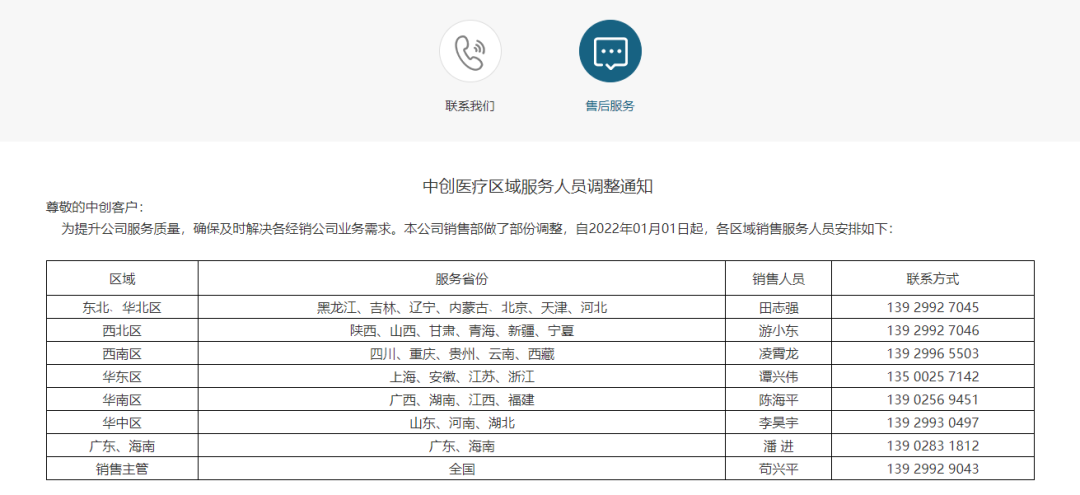1080x495 pixels.
Task: Select salesperson name 田志强
Action: [778, 307]
